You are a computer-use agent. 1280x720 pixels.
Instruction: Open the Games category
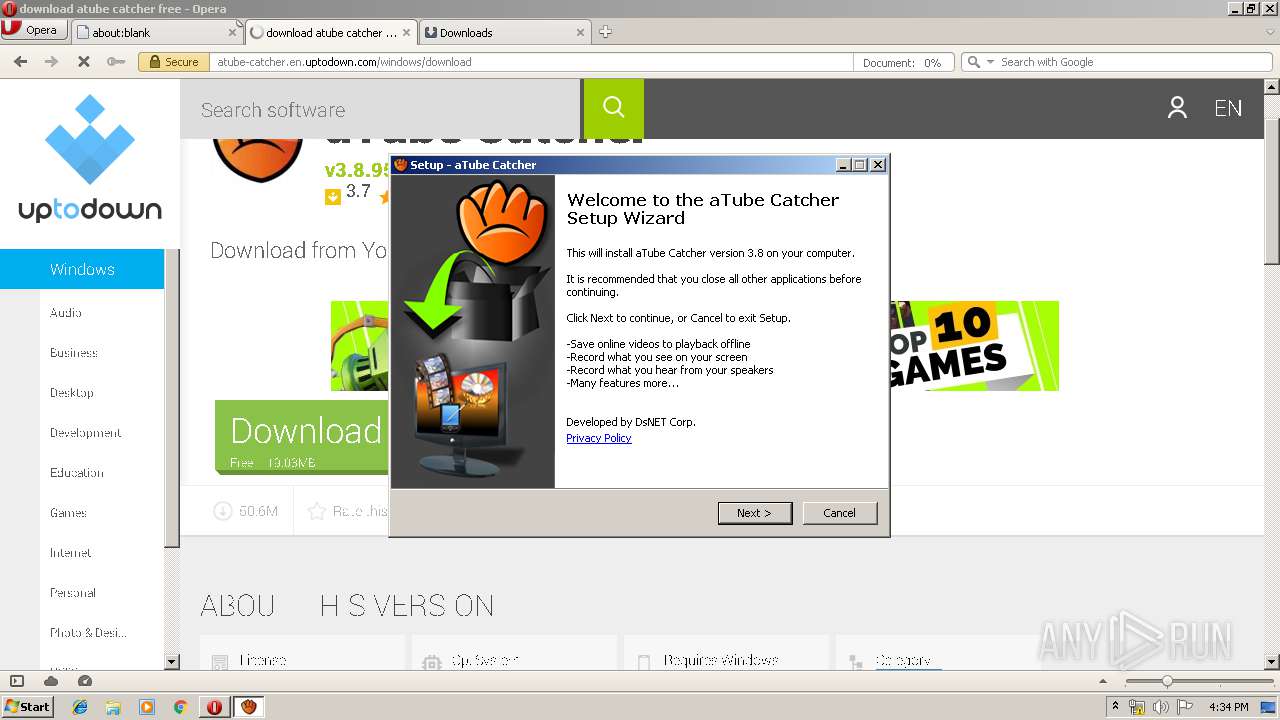[68, 512]
